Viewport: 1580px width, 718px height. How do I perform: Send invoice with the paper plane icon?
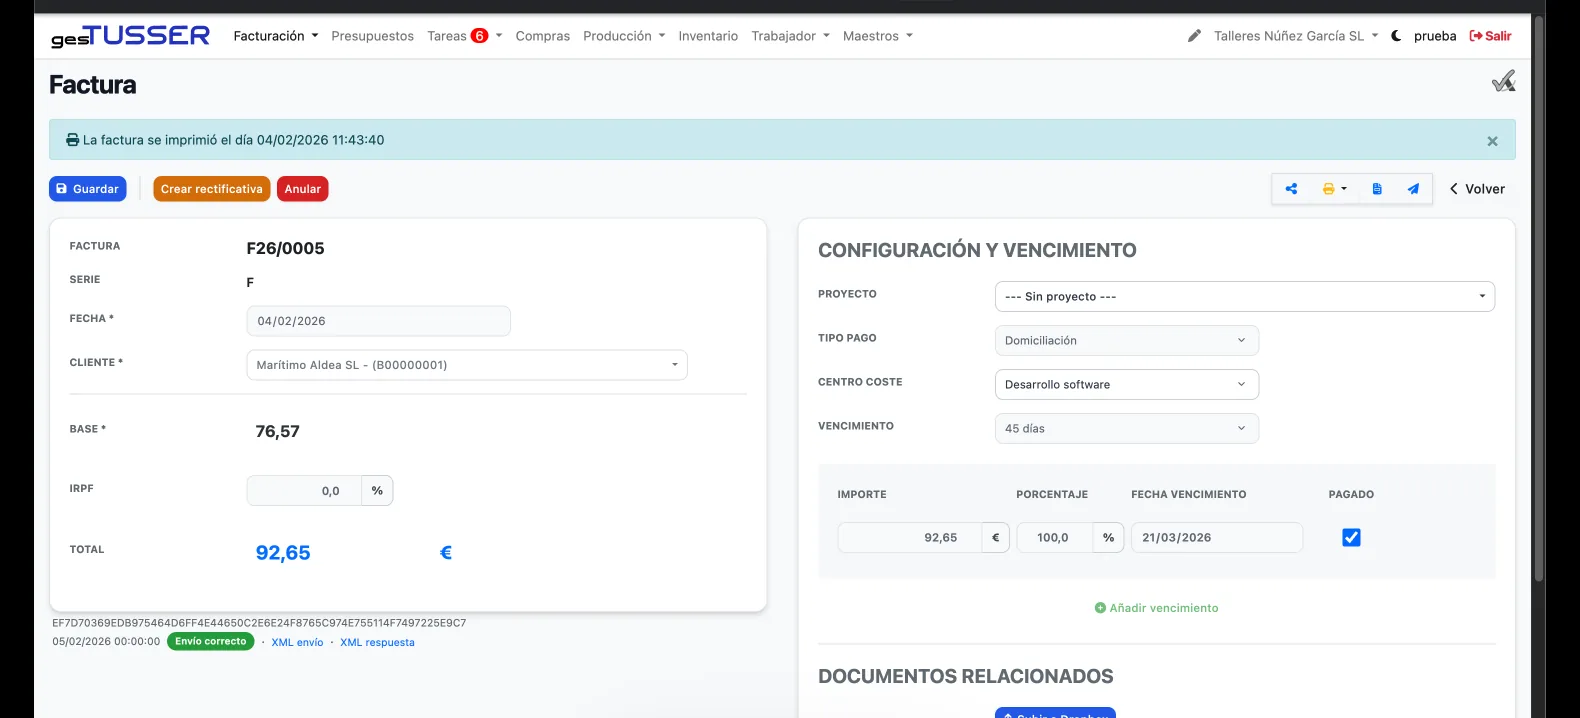click(1413, 189)
